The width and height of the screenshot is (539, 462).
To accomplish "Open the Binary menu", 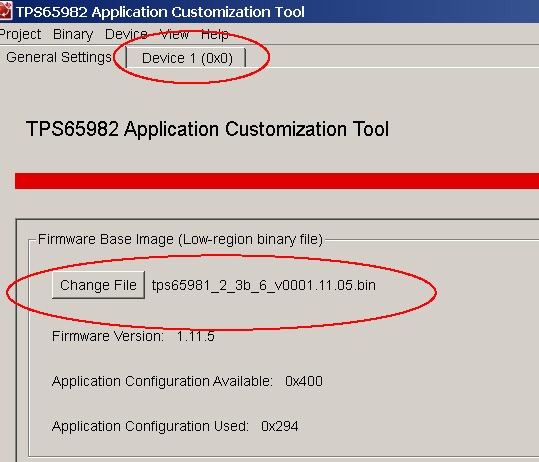I will [73, 34].
